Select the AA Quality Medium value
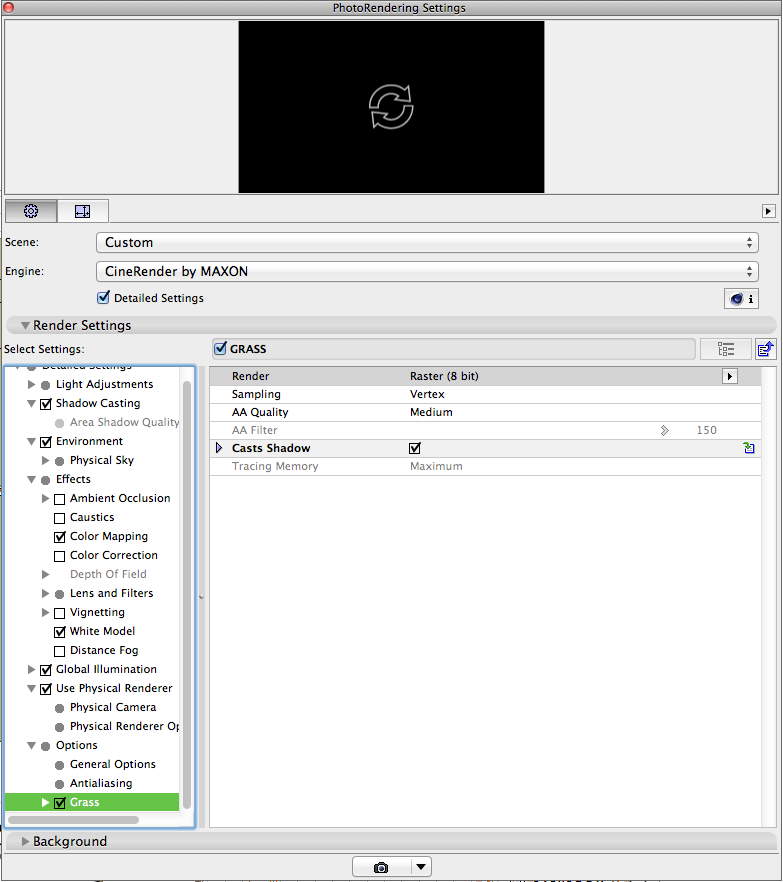This screenshot has width=783, height=882. tap(431, 412)
